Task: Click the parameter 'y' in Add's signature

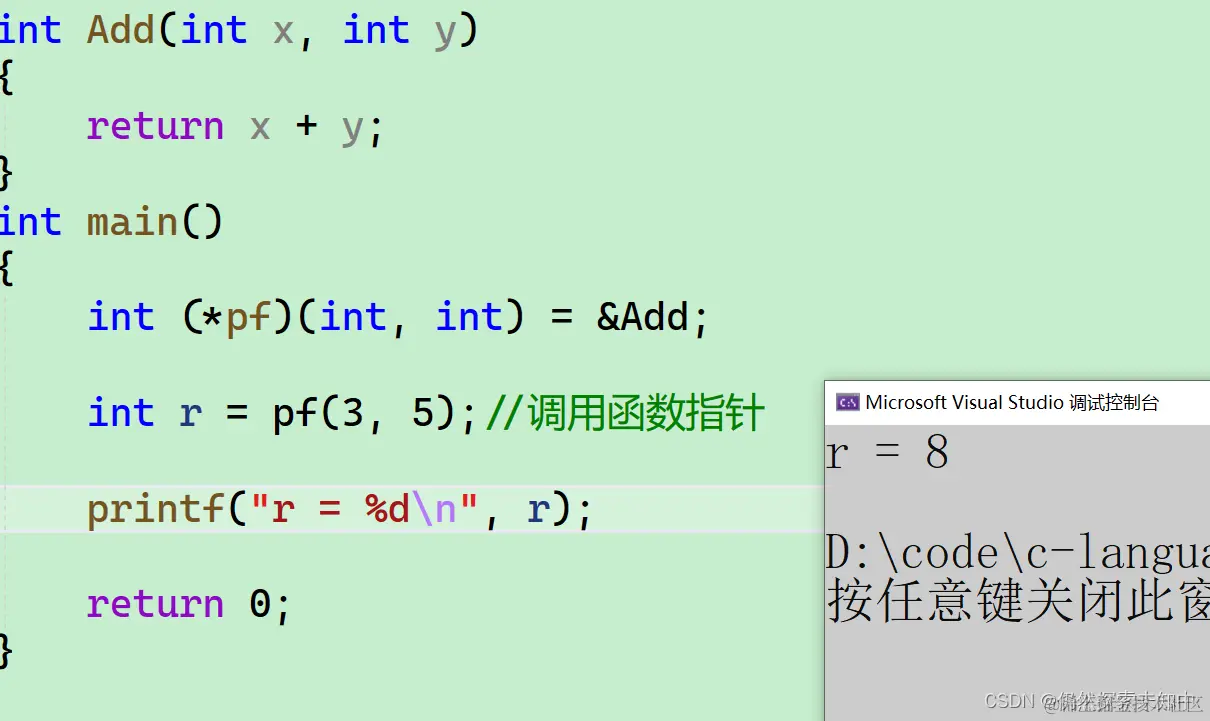Action: coord(445,34)
